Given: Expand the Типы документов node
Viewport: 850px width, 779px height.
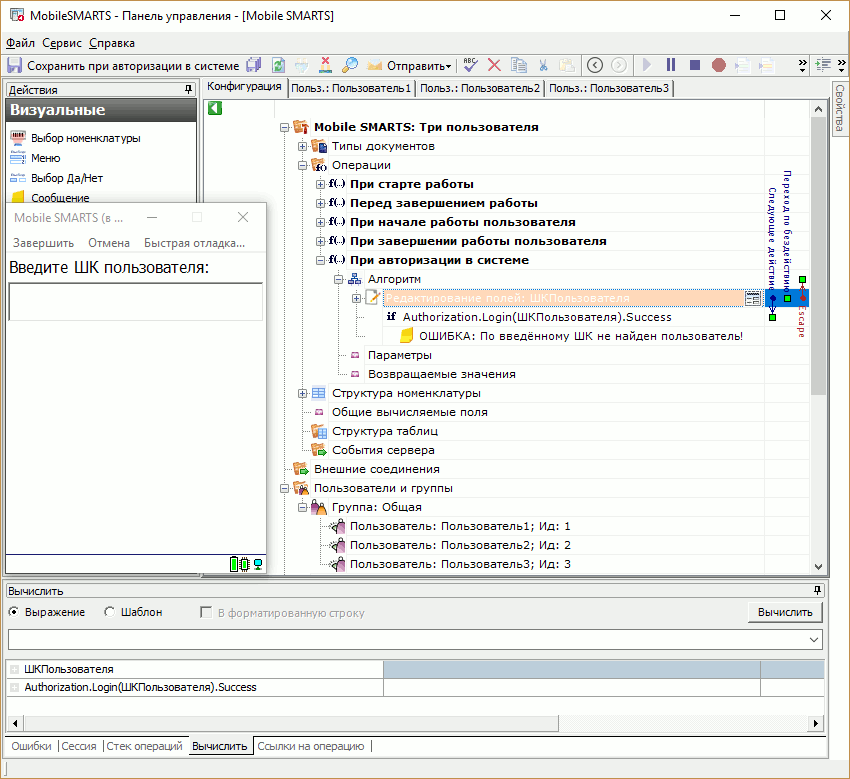Looking at the screenshot, I should tap(302, 146).
